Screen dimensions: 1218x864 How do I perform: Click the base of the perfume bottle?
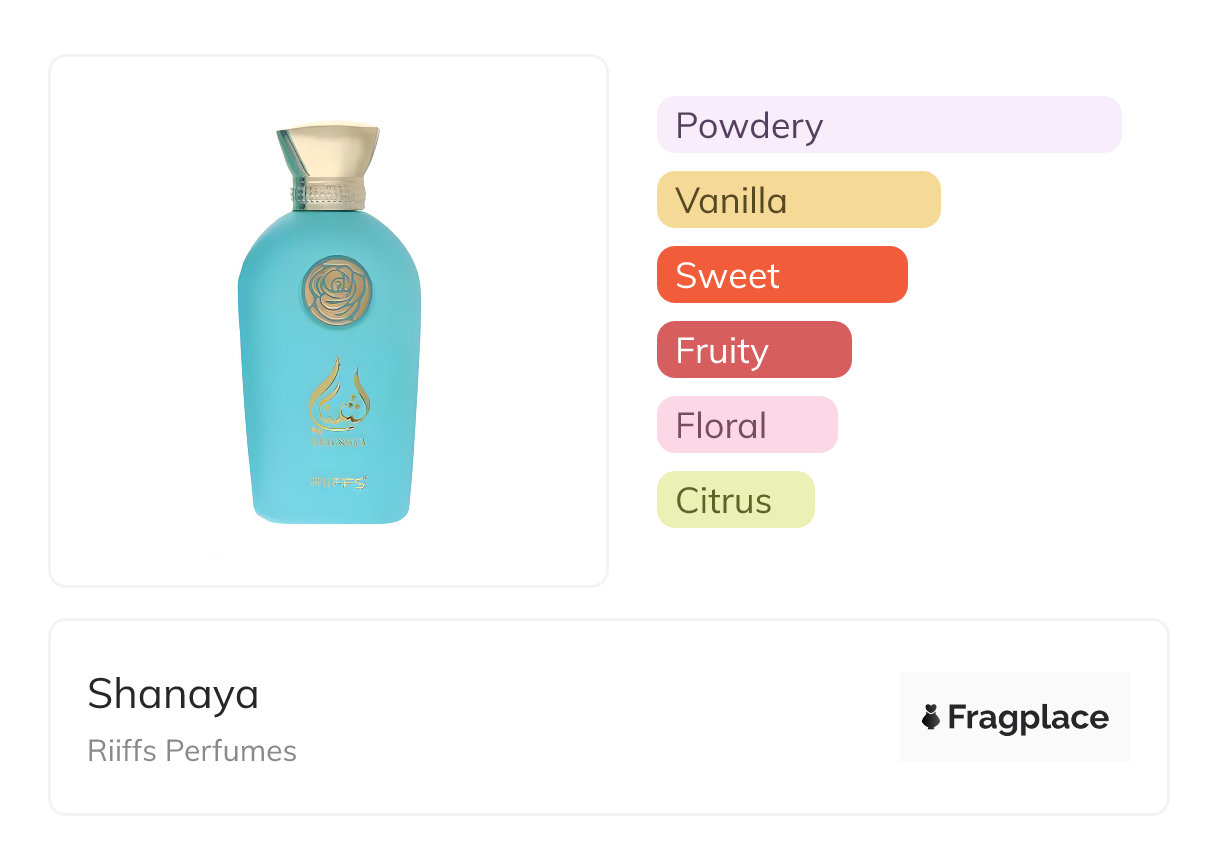(330, 512)
